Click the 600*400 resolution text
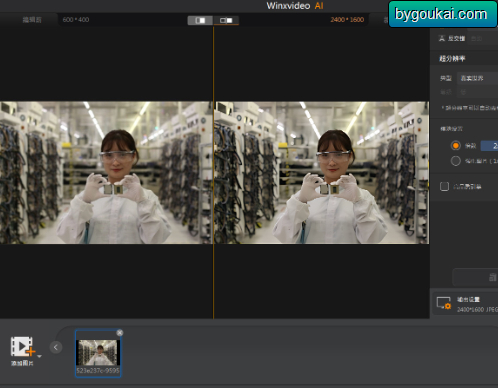This screenshot has width=498, height=388. tap(76, 20)
